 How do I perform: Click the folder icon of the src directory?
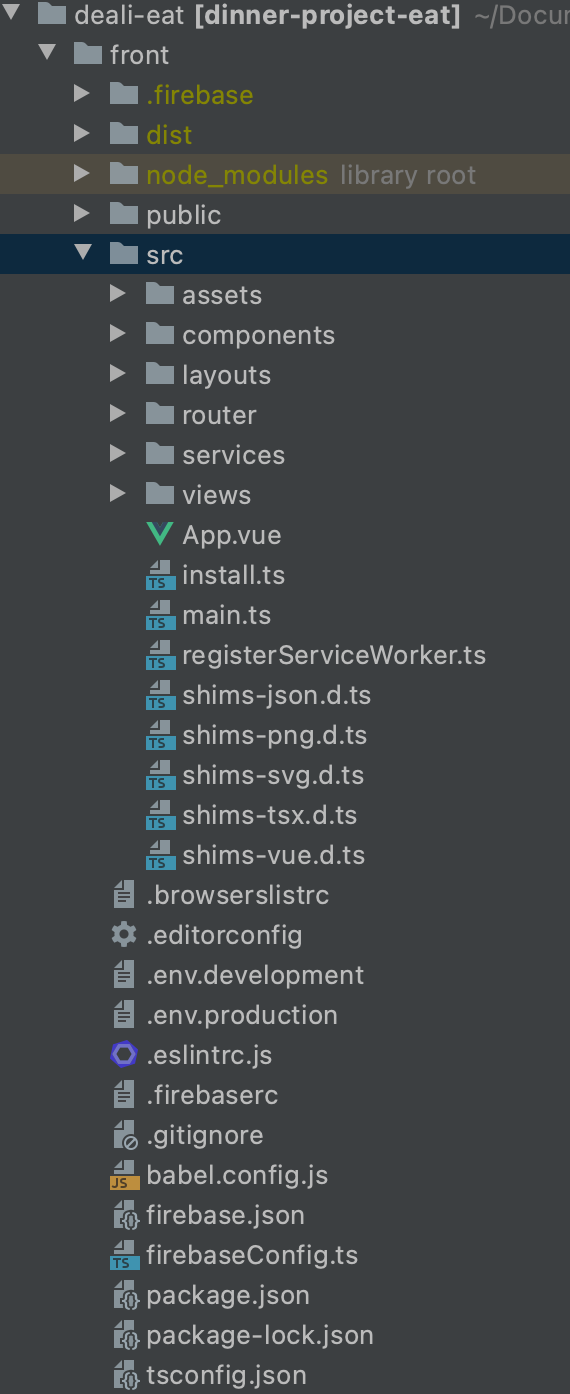pos(123,254)
